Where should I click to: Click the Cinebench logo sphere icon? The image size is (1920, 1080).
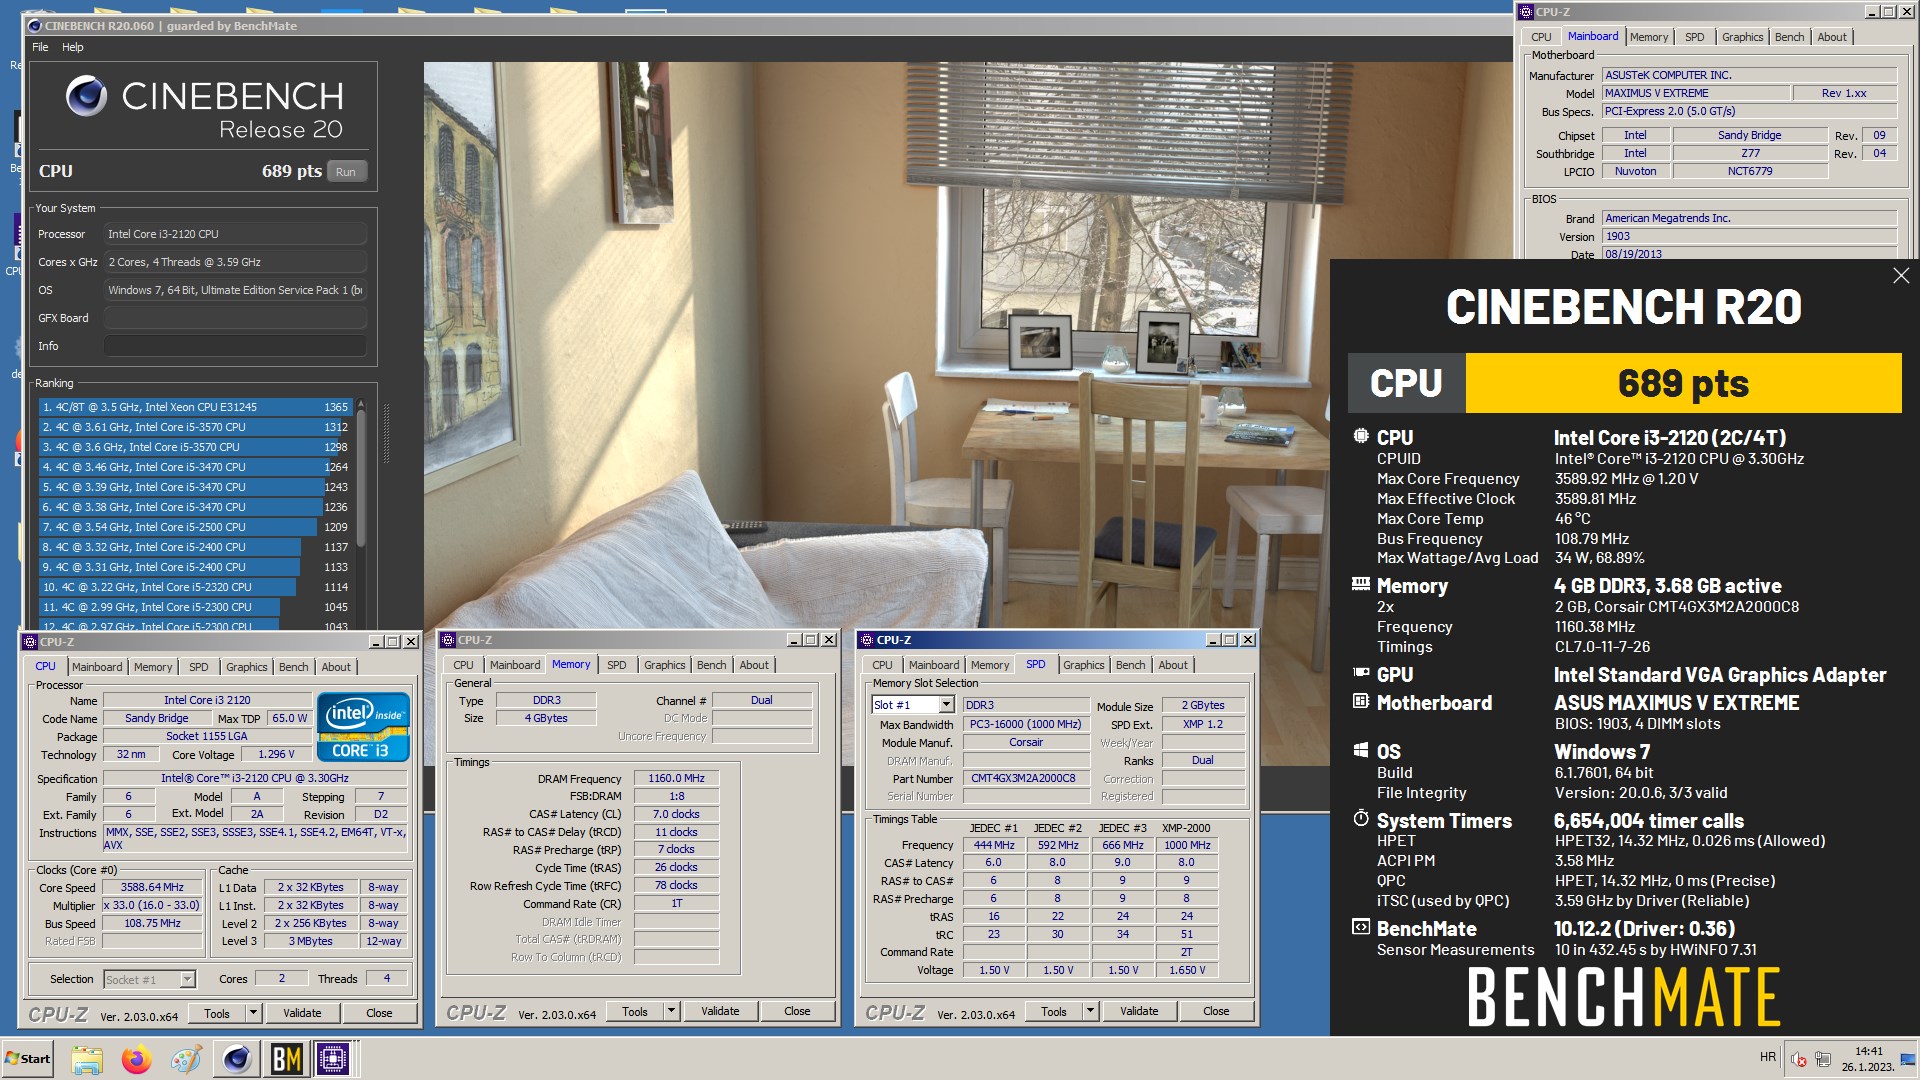point(87,96)
